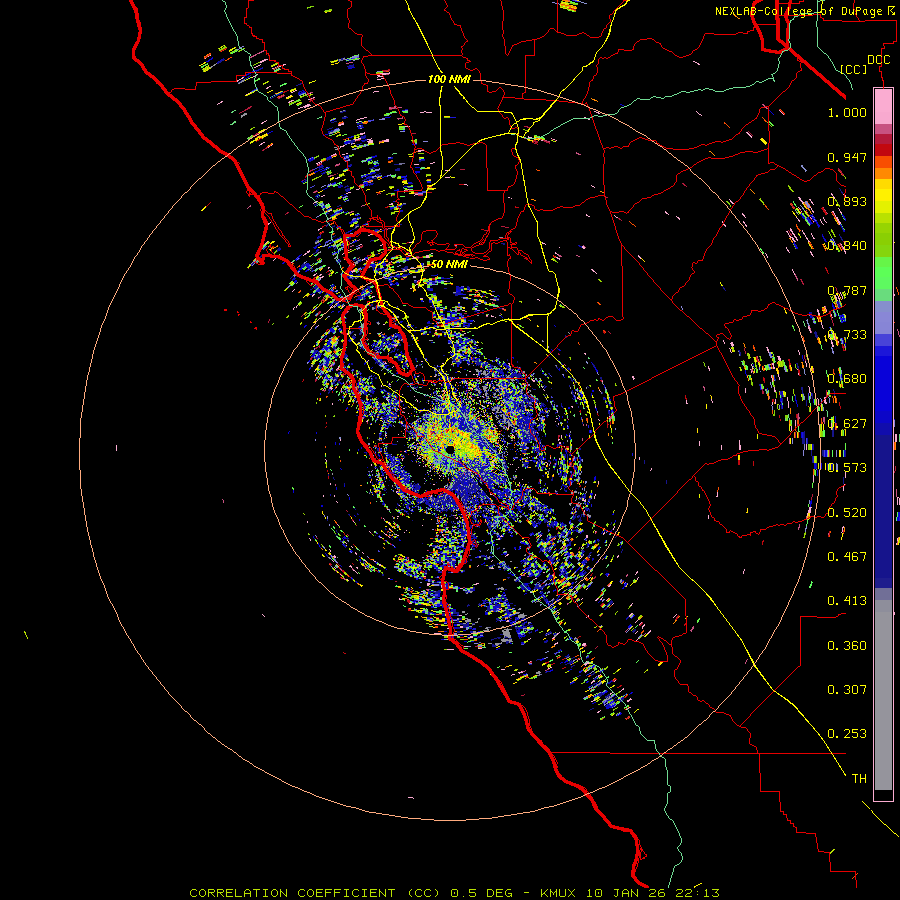The height and width of the screenshot is (900, 900).
Task: Click the [CC] product label above the scale
Action: pyautogui.click(x=854, y=69)
